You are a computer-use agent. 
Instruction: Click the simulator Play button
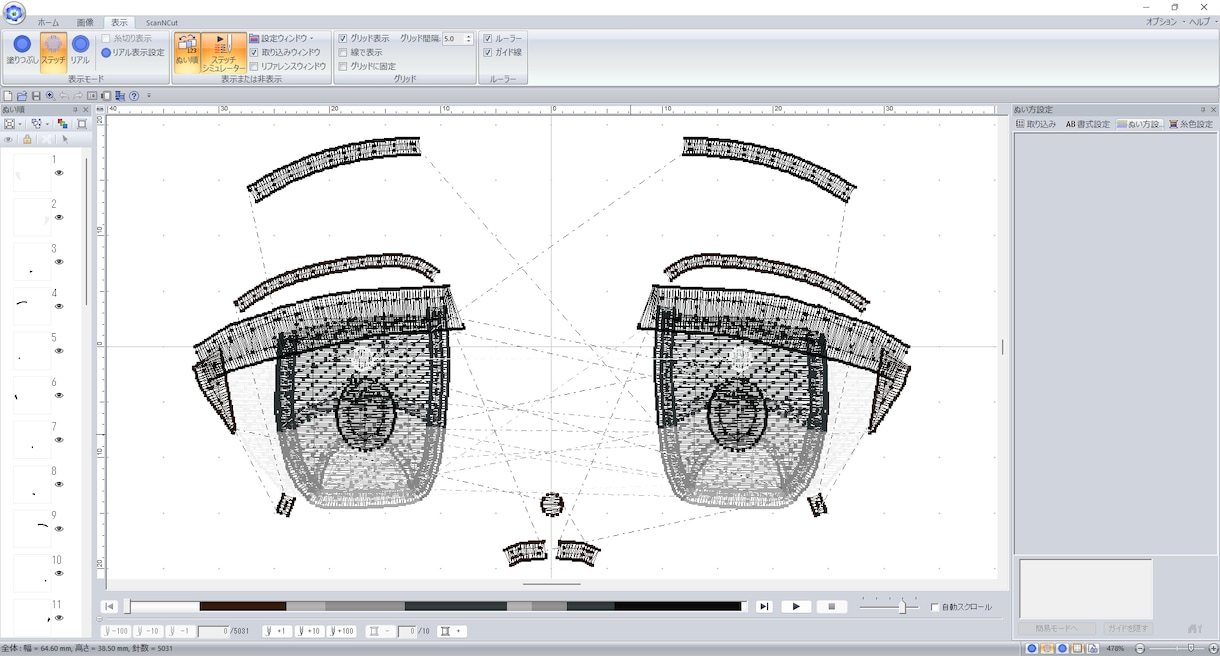(796, 607)
